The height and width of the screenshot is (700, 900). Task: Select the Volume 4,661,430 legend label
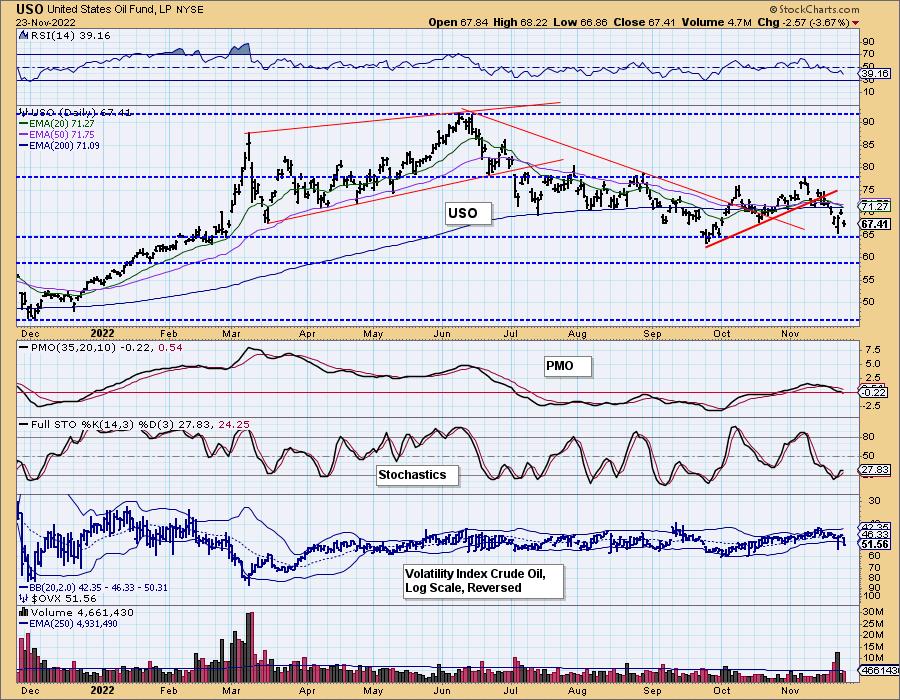[81, 613]
